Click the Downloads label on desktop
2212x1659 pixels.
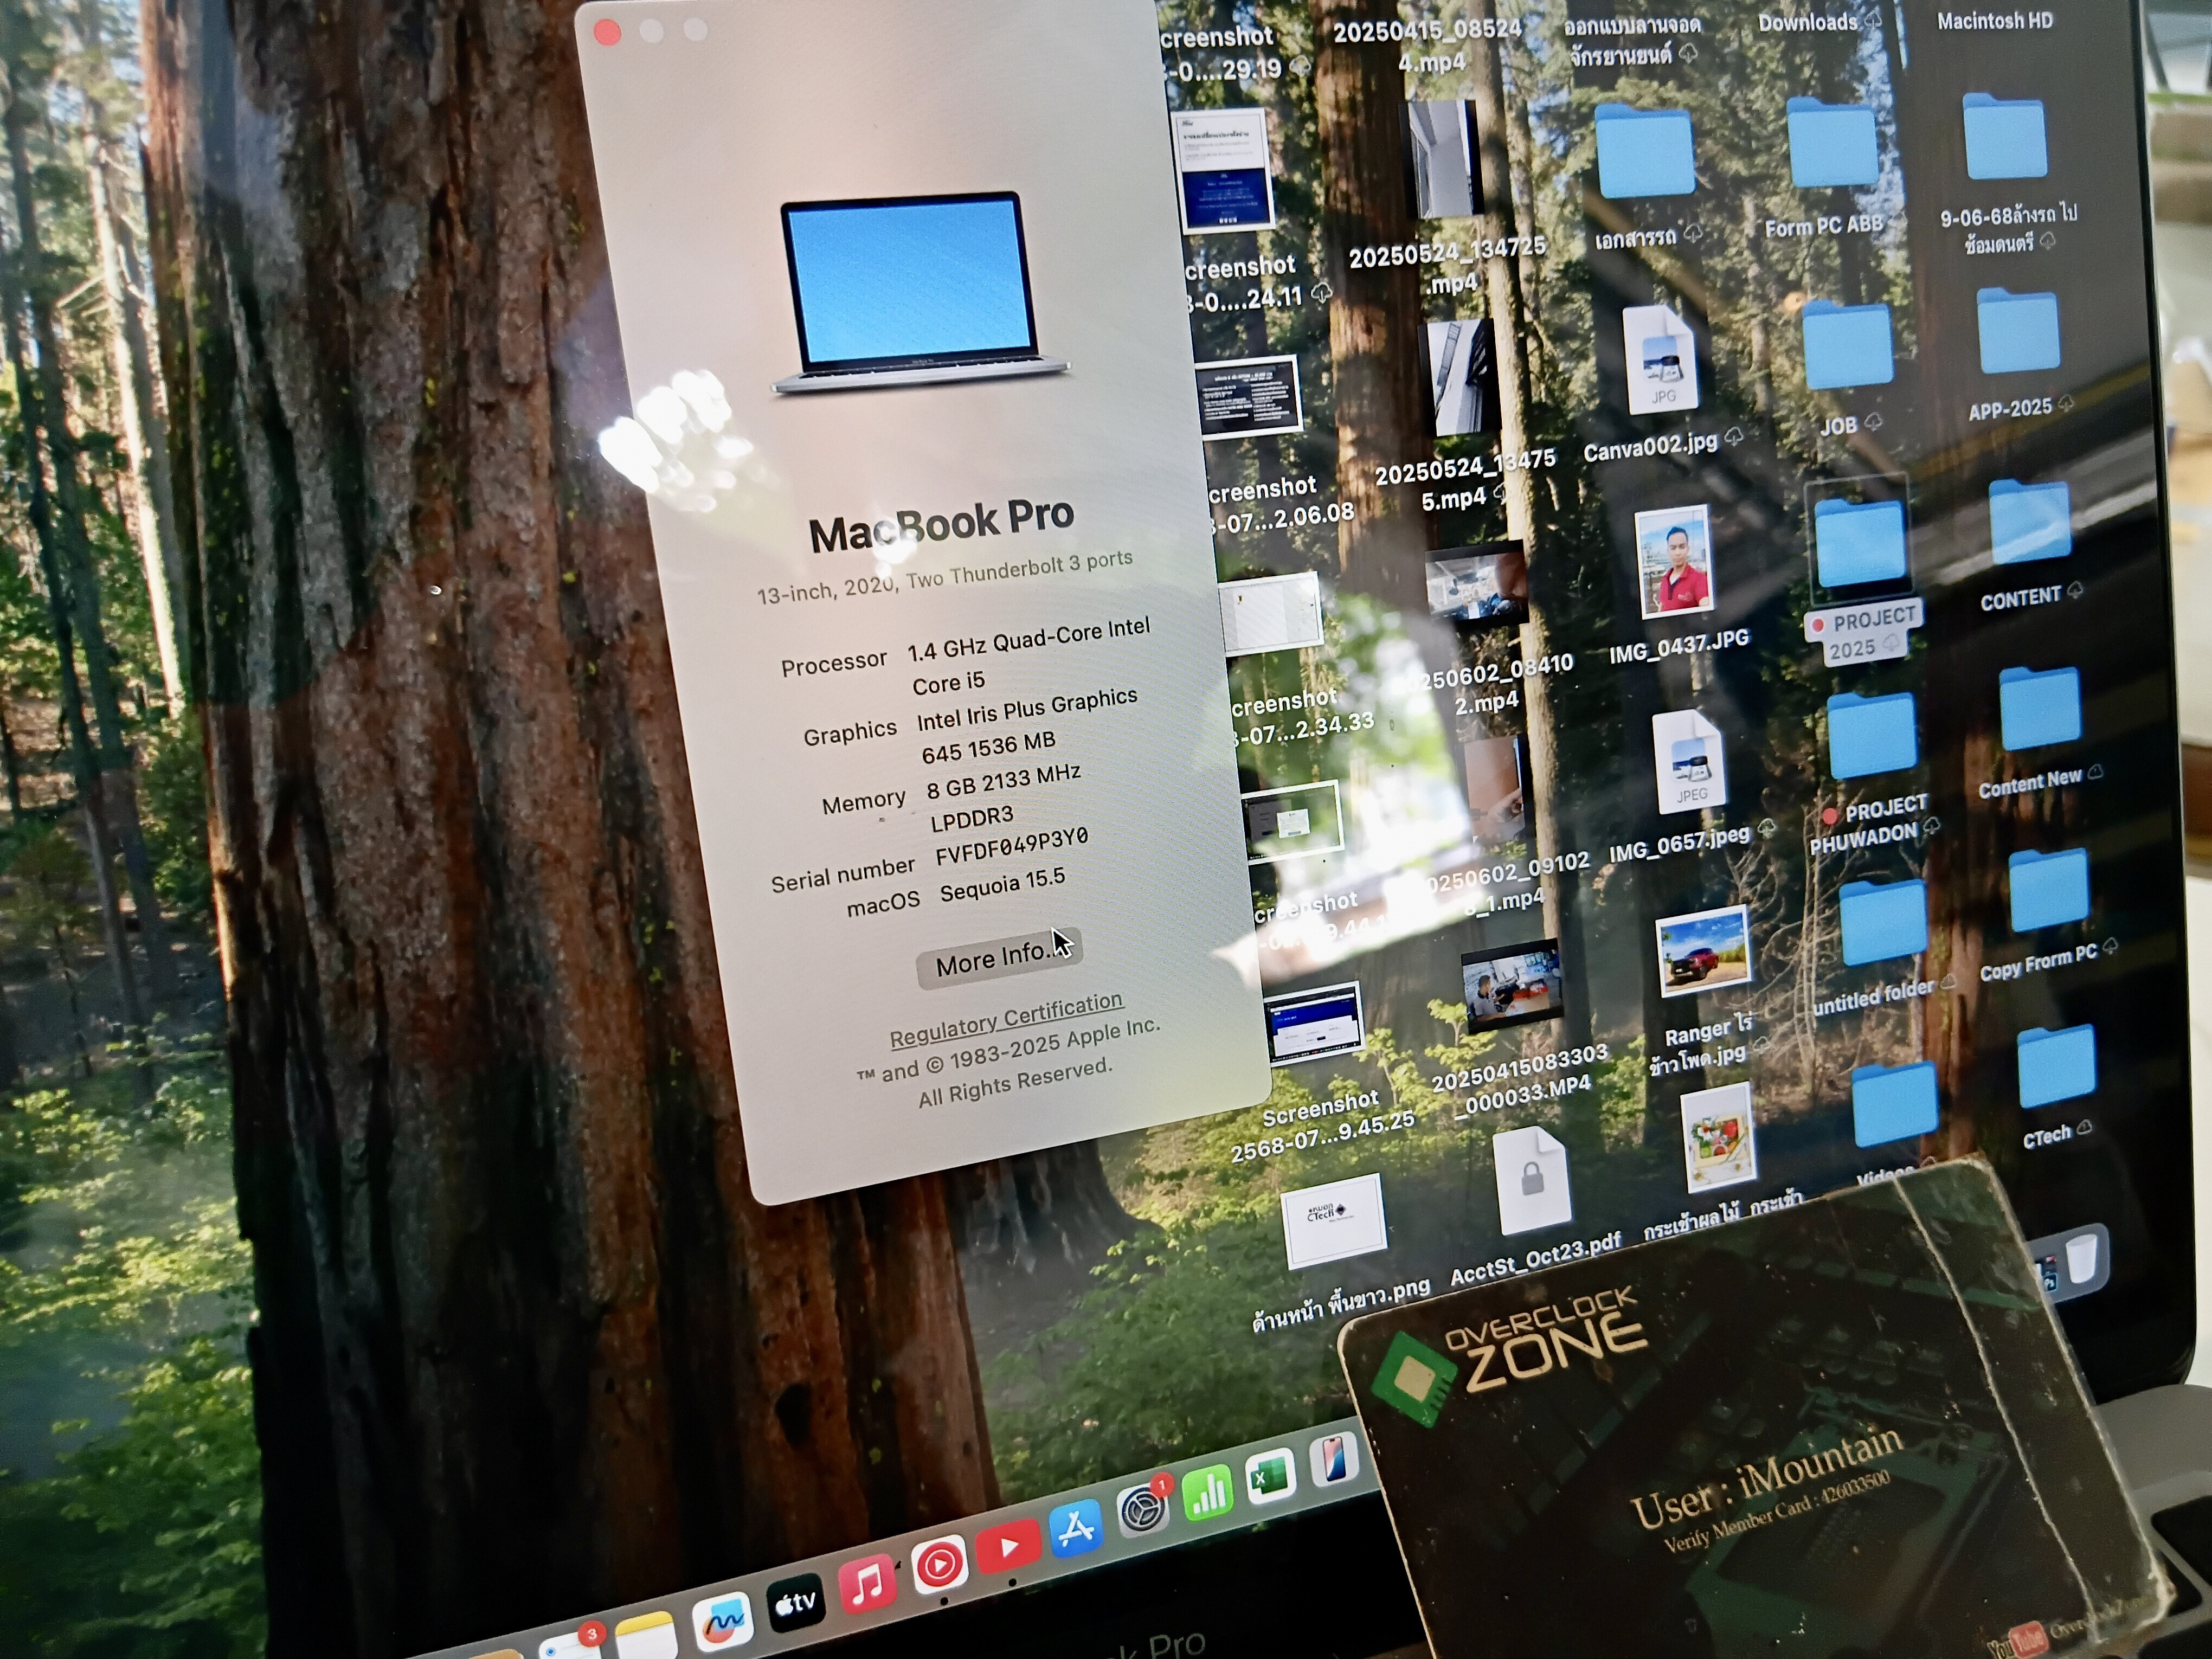(x=1808, y=22)
